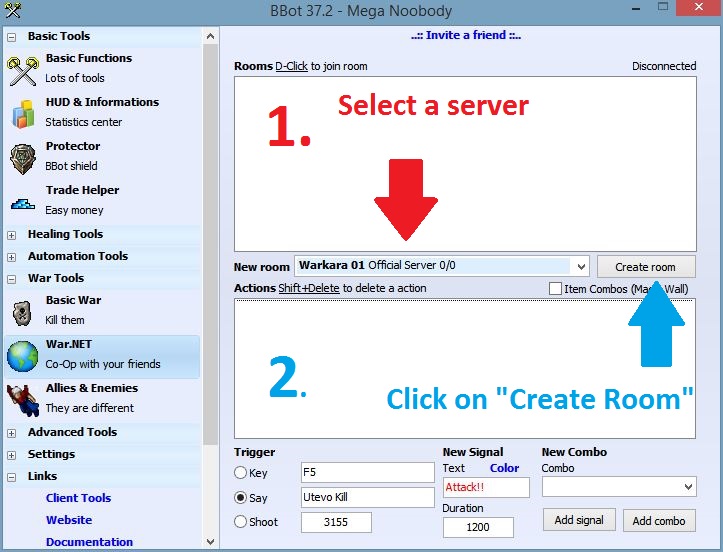
Task: Click the BBot app icon in title bar
Action: click(x=12, y=10)
